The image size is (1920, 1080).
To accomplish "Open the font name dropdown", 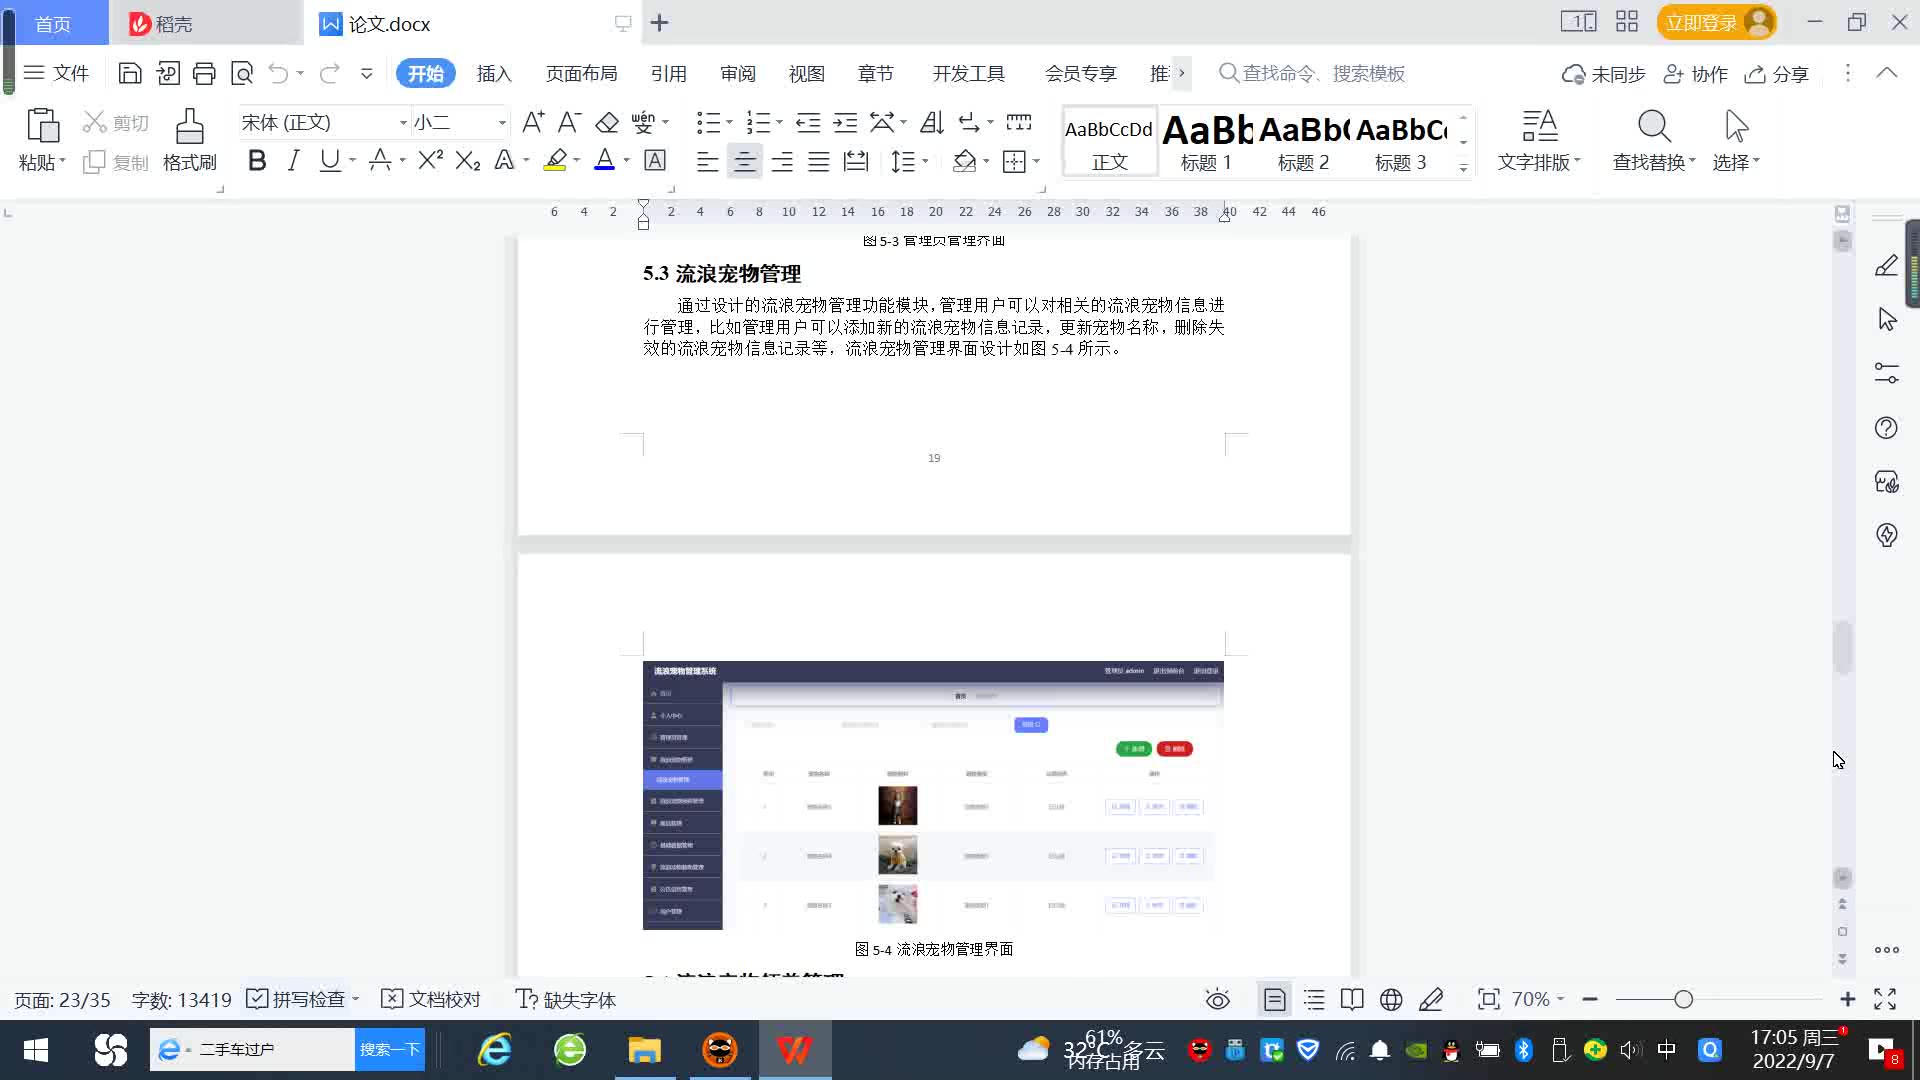I will coord(403,123).
